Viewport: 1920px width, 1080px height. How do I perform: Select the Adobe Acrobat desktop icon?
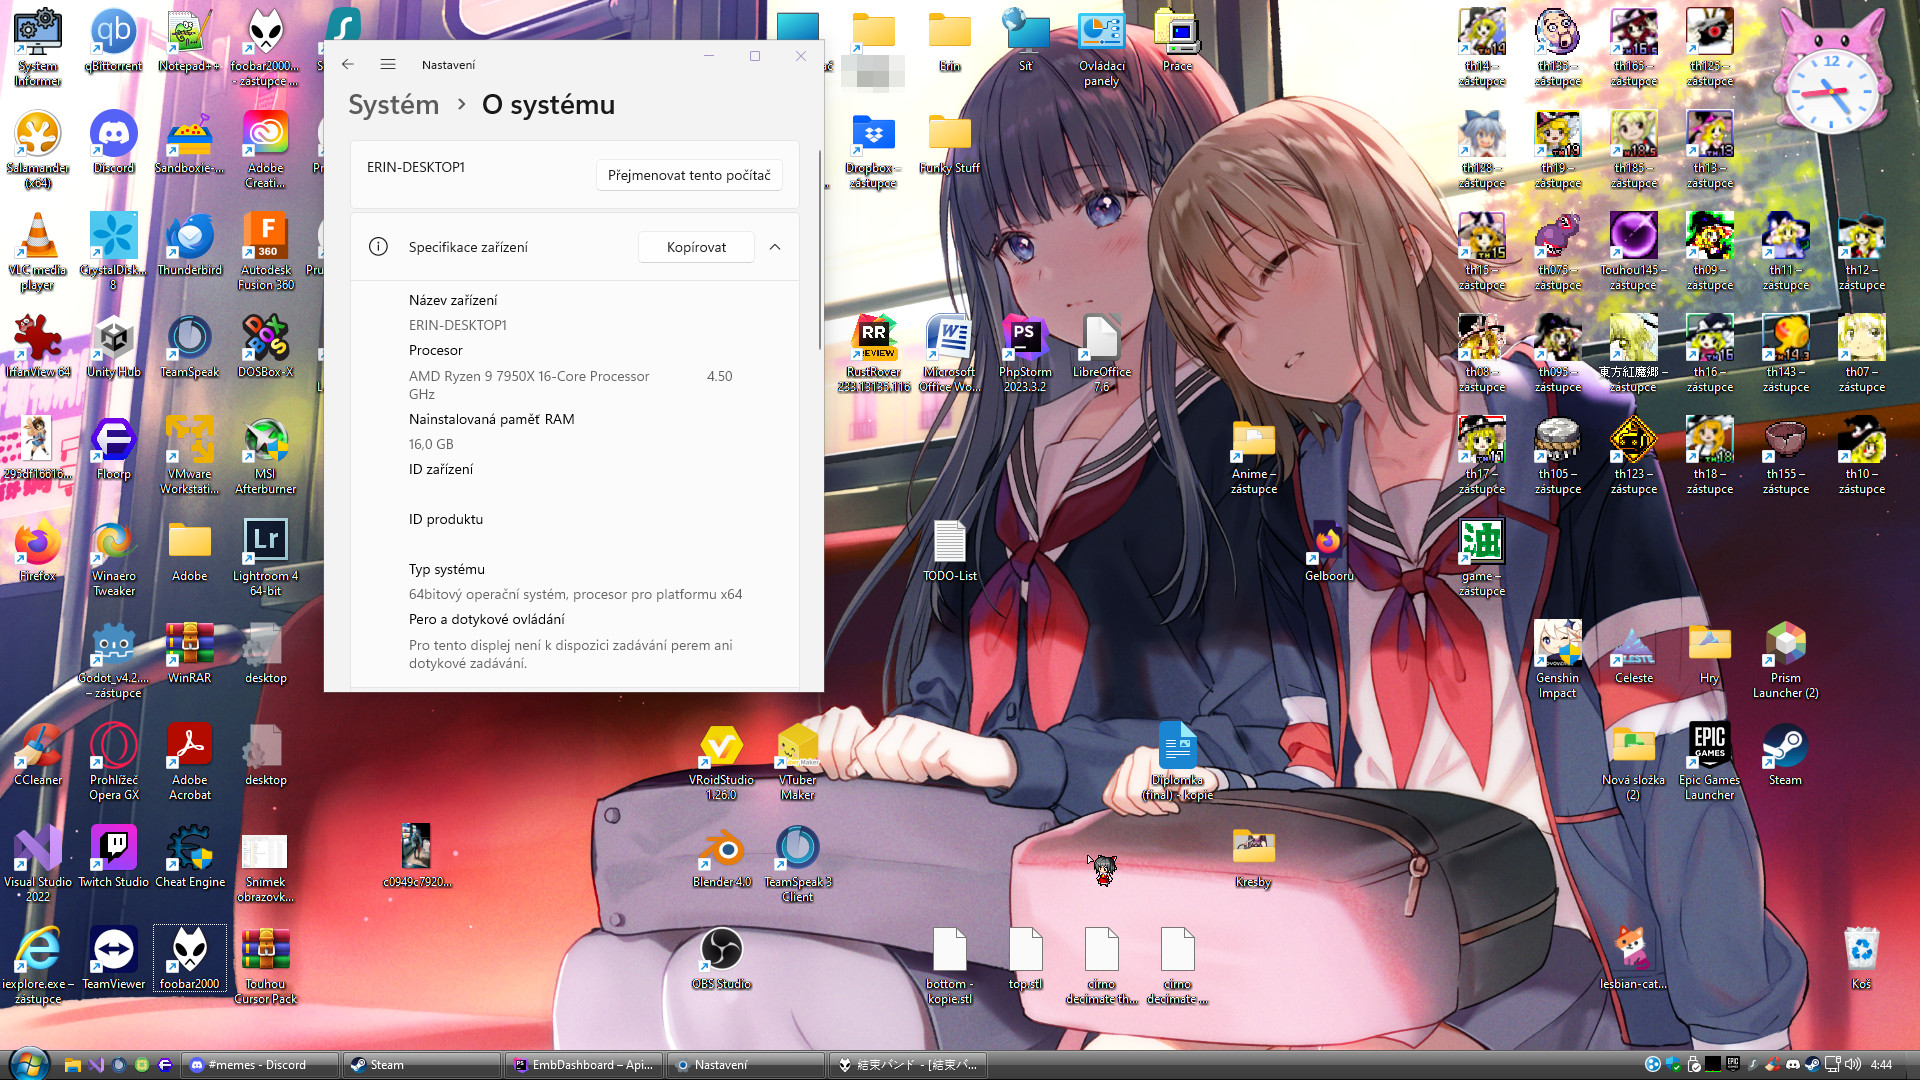click(190, 761)
